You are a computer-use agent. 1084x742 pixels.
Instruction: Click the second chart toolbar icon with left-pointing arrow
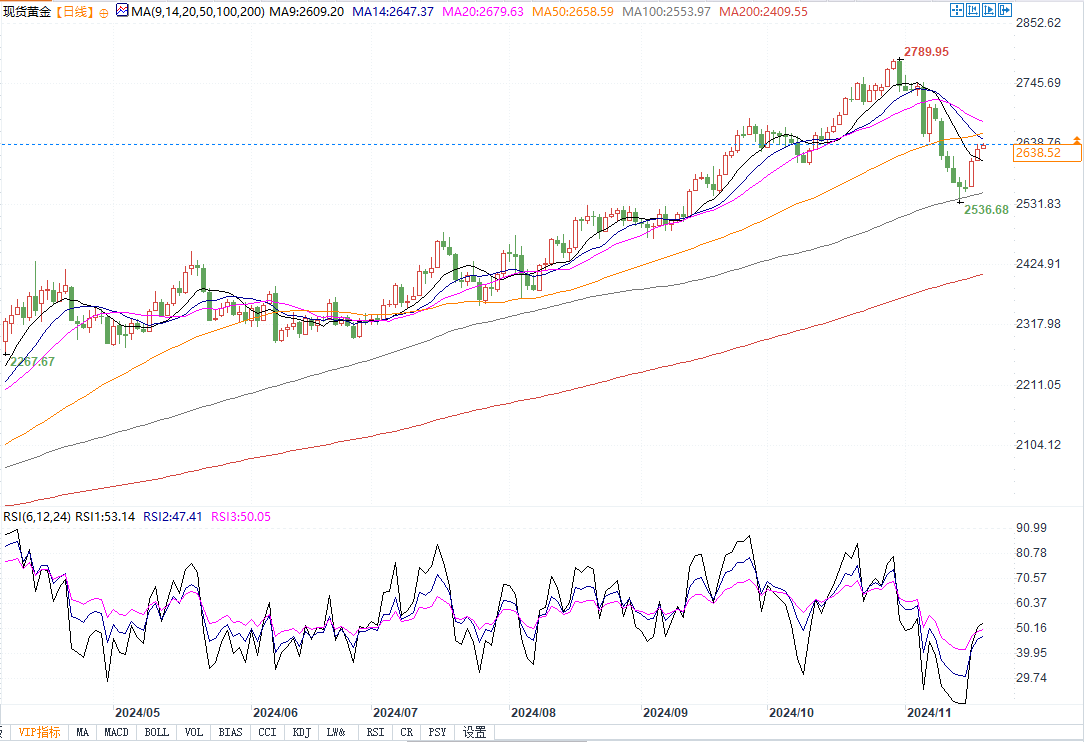pyautogui.click(x=974, y=10)
